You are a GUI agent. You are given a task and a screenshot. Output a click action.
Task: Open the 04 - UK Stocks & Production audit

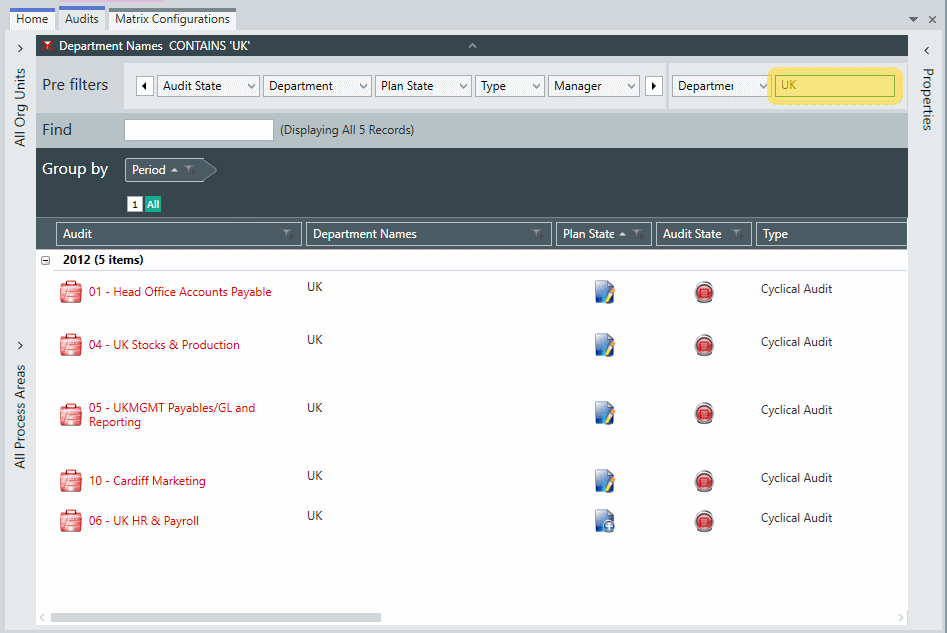click(x=164, y=345)
